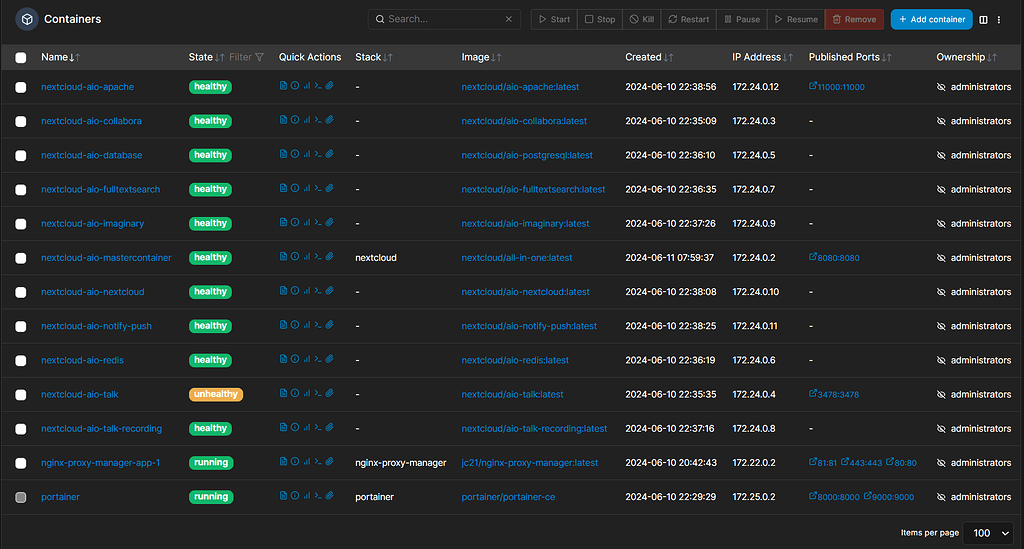Image resolution: width=1024 pixels, height=549 pixels.
Task: Open the State filter funnel
Action: (260, 57)
